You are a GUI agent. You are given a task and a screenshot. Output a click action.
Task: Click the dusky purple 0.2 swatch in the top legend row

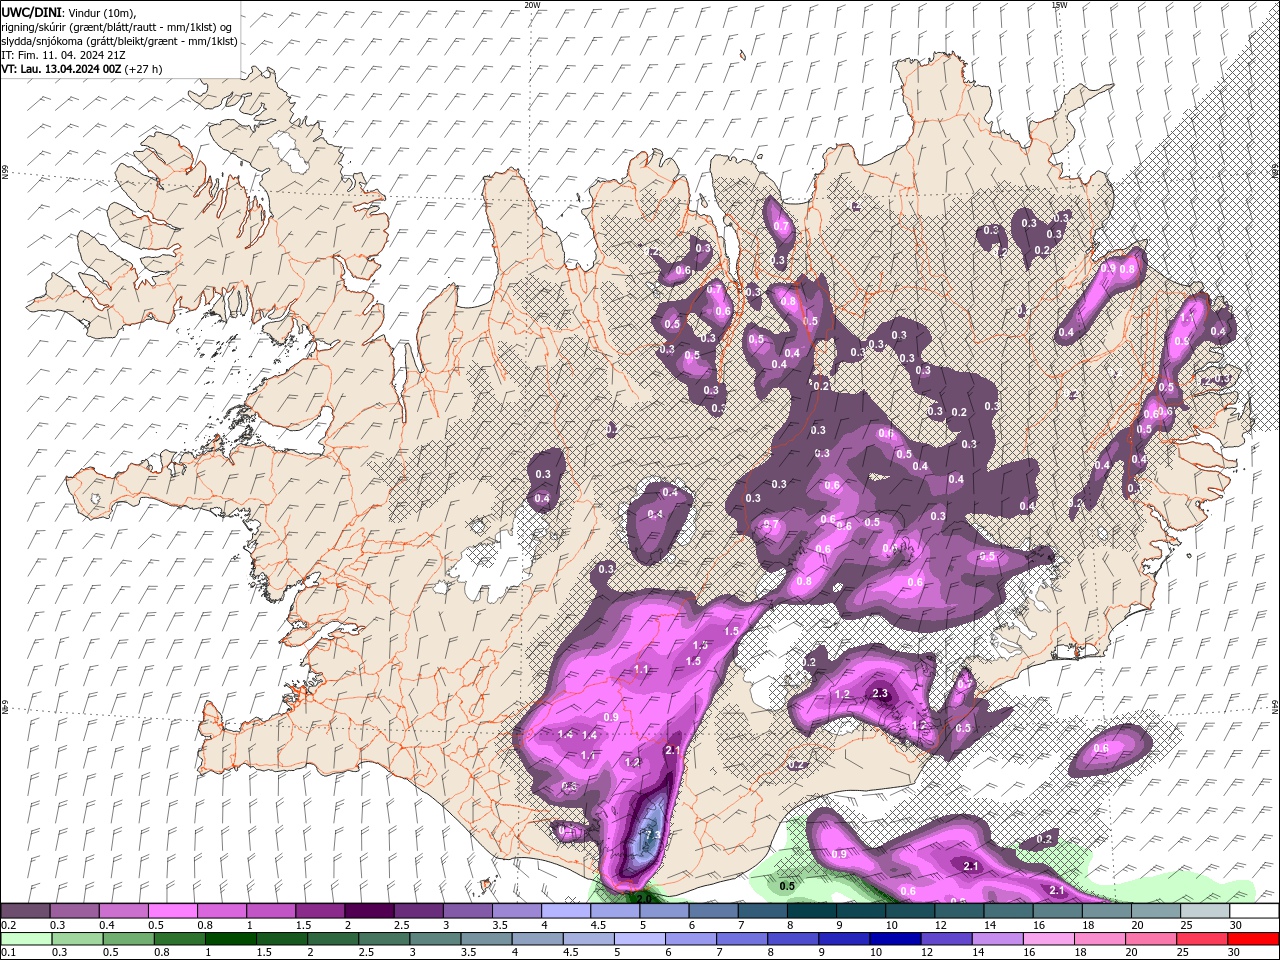[x=25, y=911]
